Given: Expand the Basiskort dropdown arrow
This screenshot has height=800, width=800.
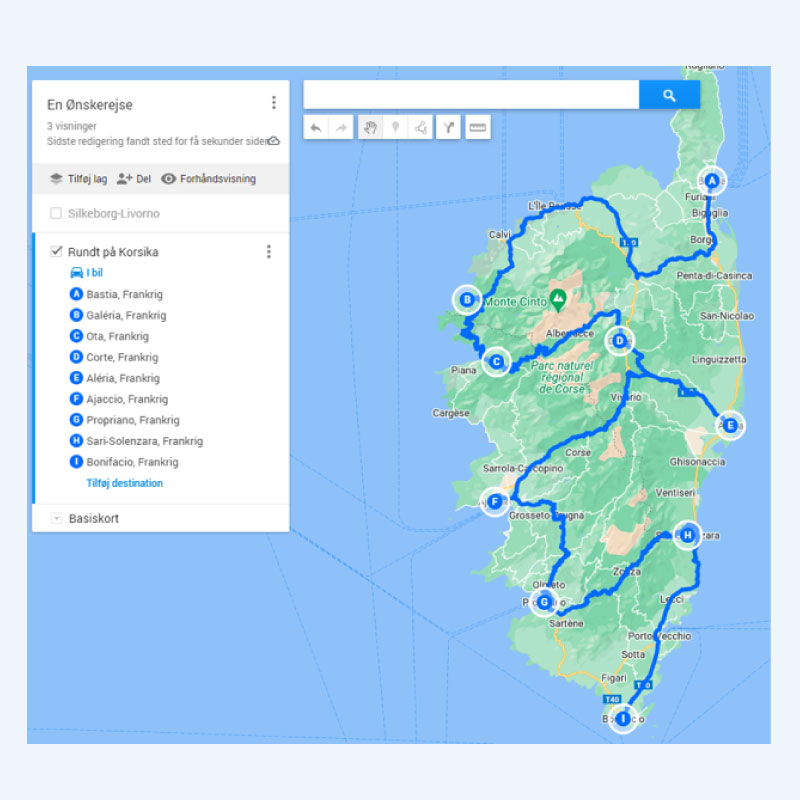Looking at the screenshot, I should (x=57, y=518).
